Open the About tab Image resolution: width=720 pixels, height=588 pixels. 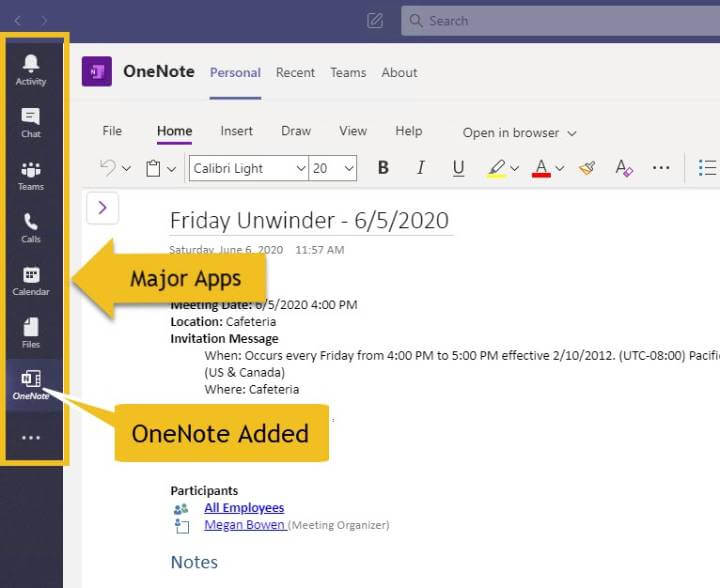[399, 73]
